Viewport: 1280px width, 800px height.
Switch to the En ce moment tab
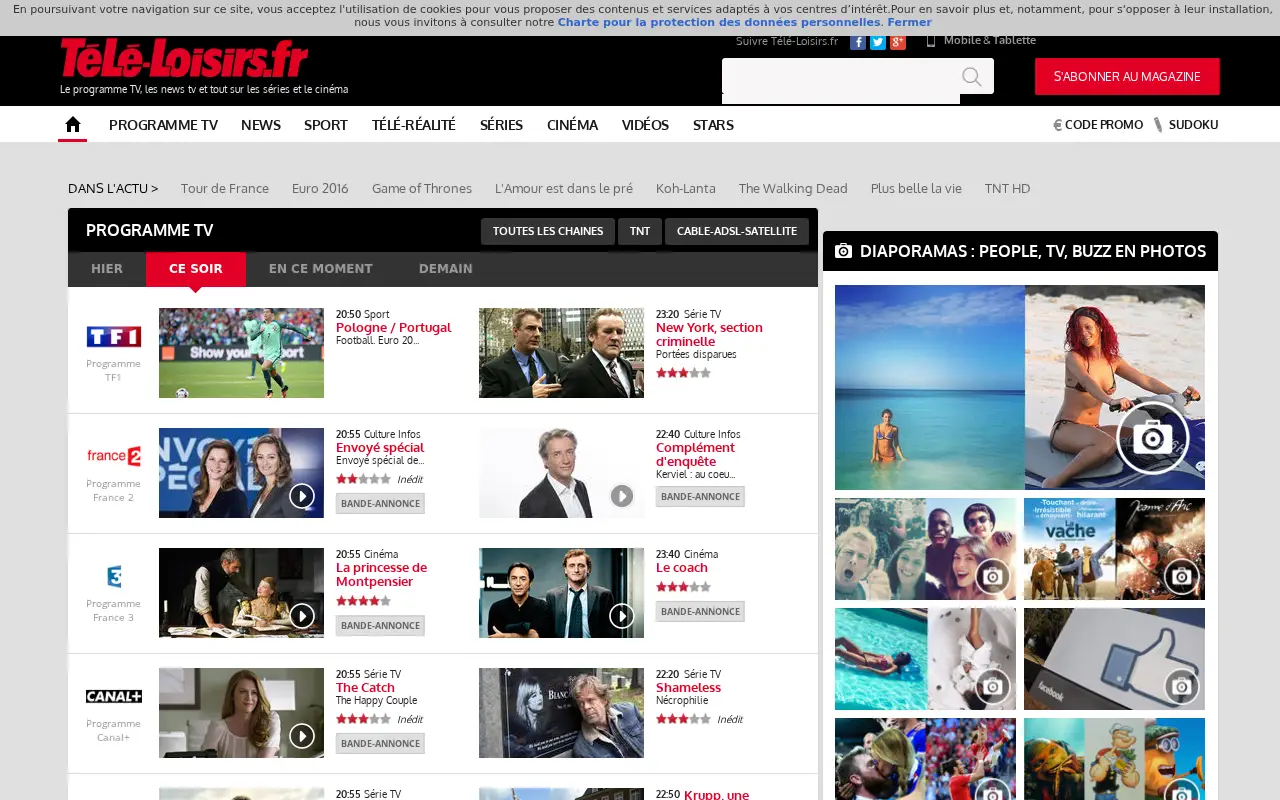click(x=321, y=269)
